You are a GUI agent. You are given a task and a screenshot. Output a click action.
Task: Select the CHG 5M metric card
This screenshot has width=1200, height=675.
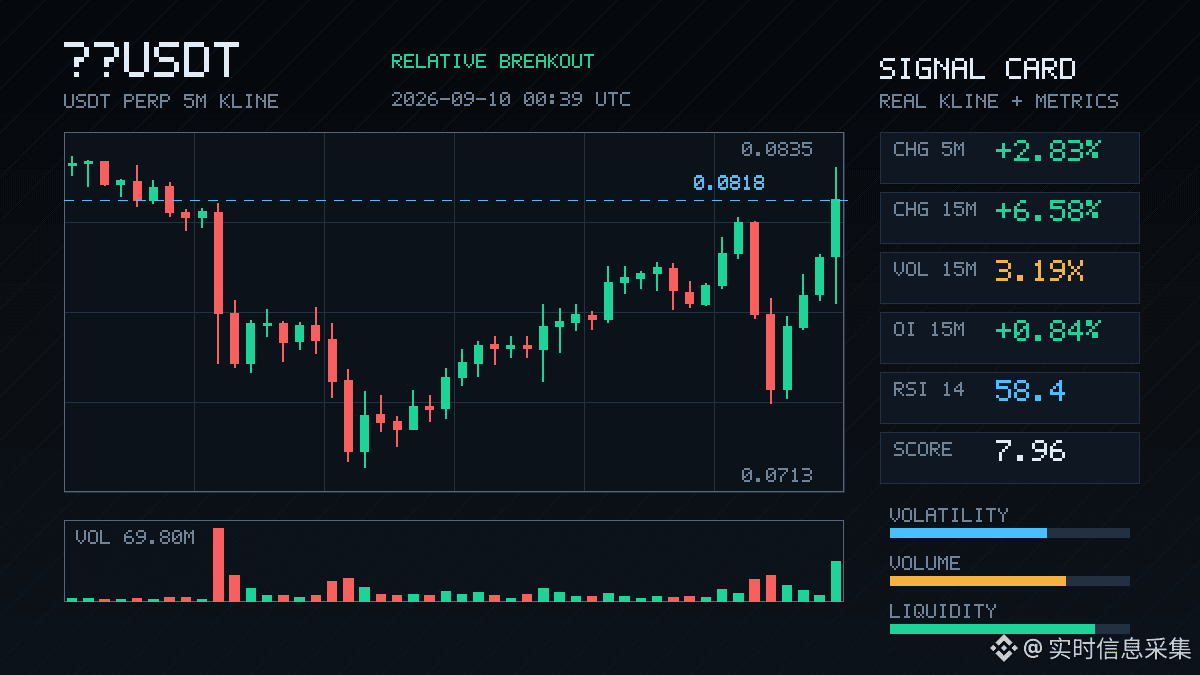click(1009, 157)
